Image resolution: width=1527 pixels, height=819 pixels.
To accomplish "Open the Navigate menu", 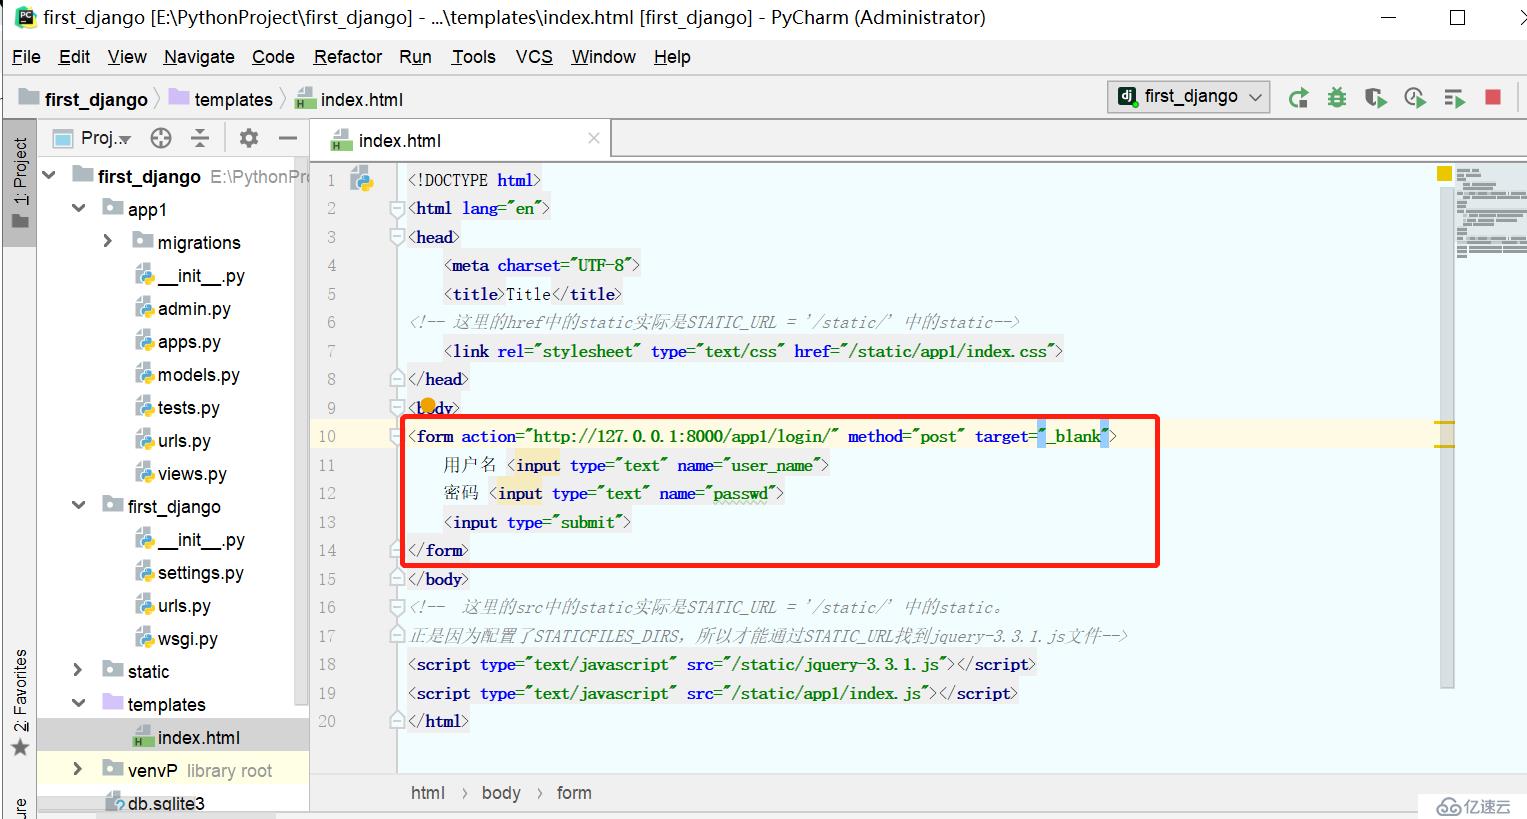I will 199,57.
